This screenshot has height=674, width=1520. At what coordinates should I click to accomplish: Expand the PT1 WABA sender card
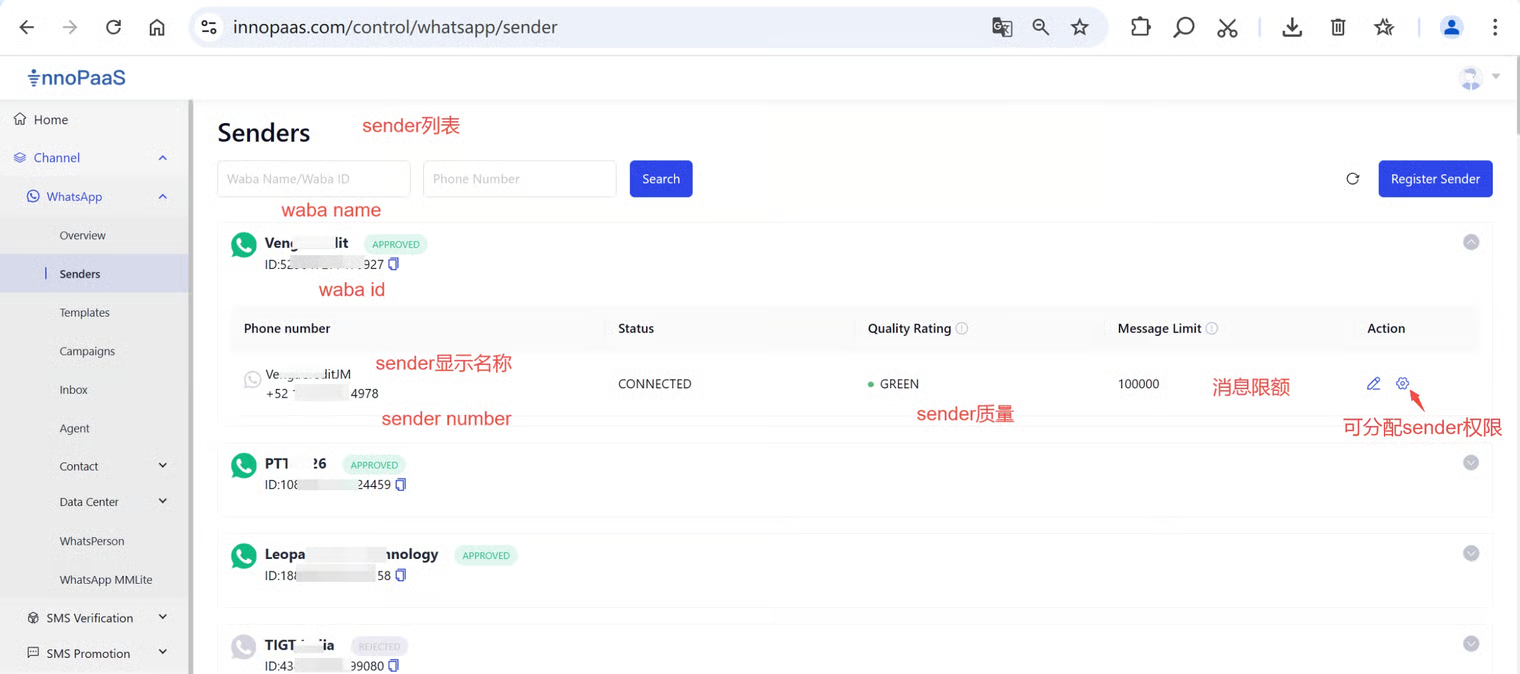coord(1470,463)
